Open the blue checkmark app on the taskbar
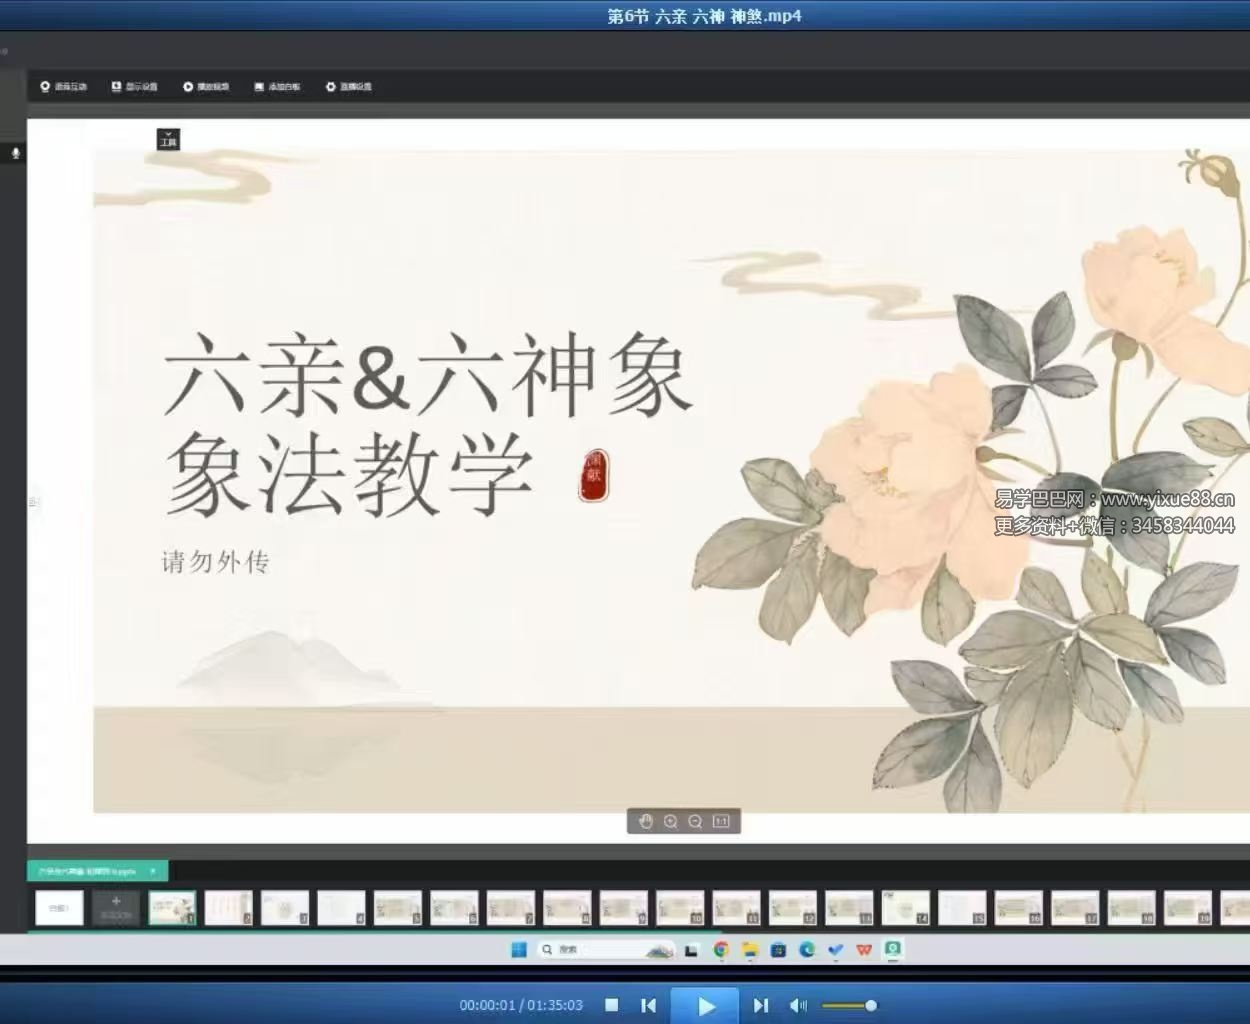The width and height of the screenshot is (1250, 1024). pos(836,950)
